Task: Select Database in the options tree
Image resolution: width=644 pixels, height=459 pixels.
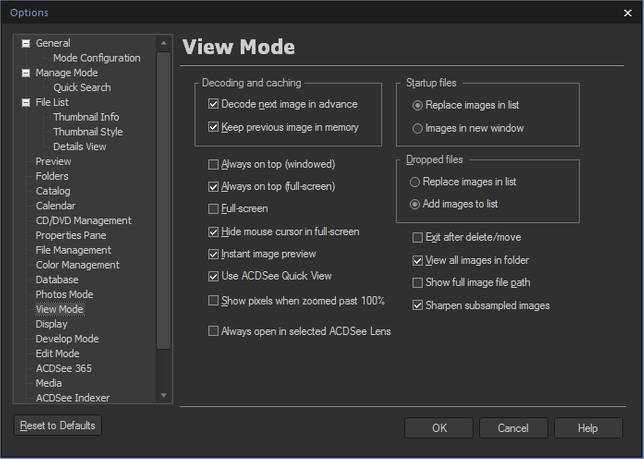Action: tap(57, 280)
